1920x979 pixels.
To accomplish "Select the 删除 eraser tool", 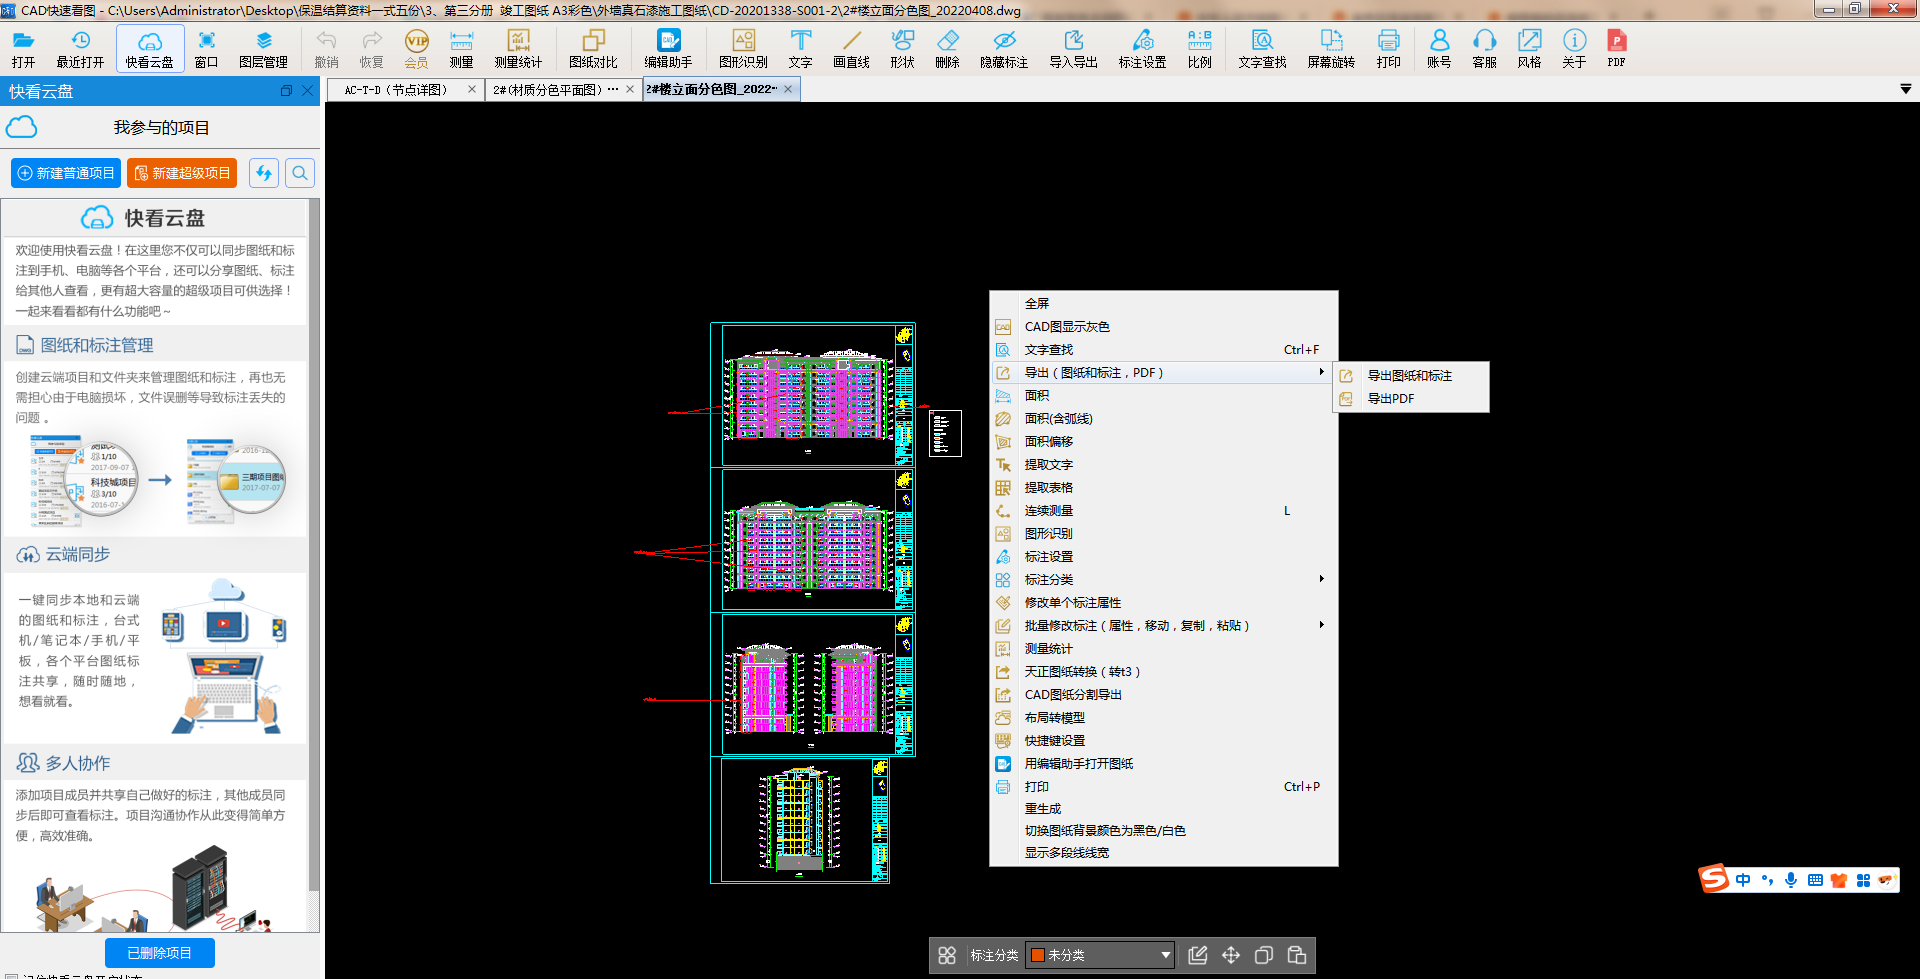I will (x=947, y=48).
